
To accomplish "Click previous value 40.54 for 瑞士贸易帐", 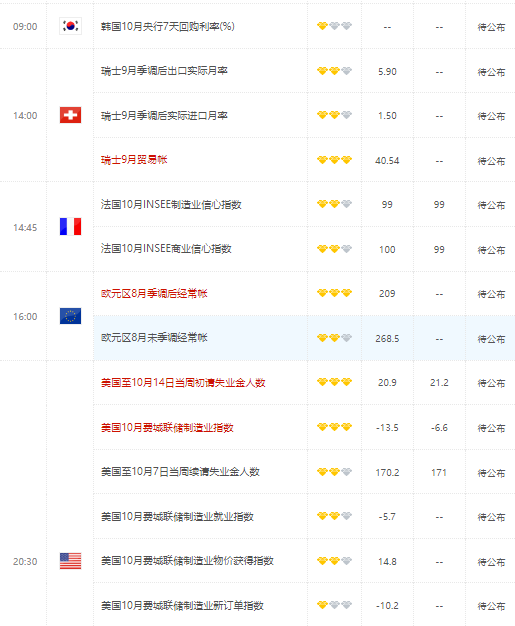I will (x=387, y=160).
